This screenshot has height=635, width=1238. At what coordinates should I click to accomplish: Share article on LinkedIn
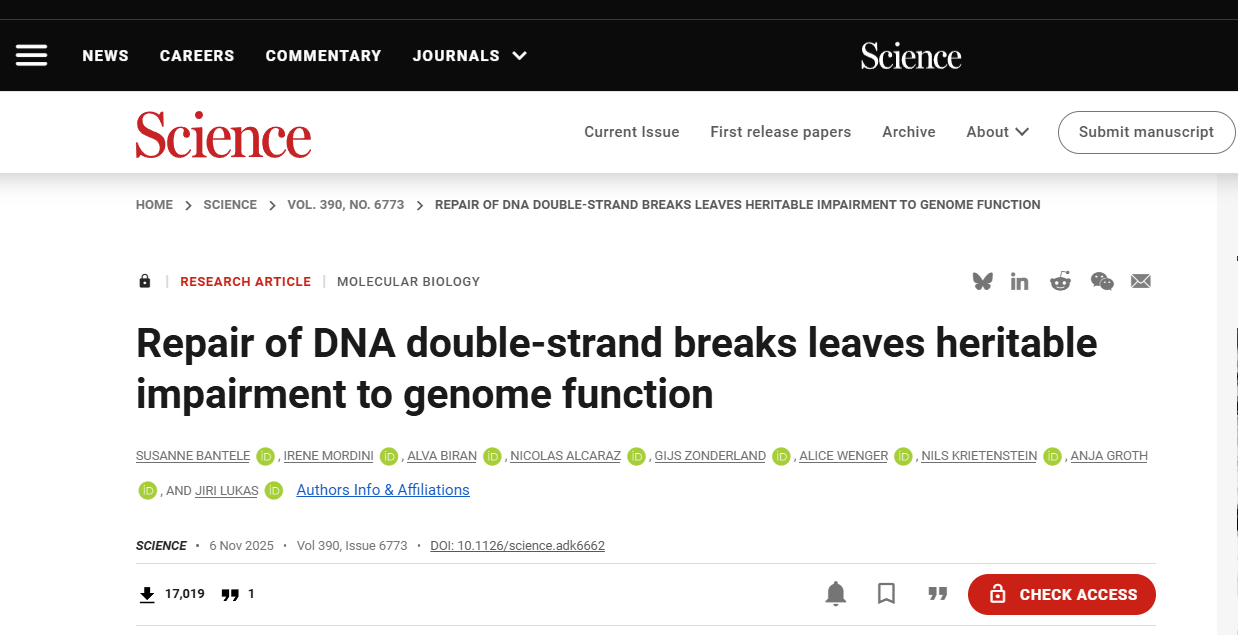pyautogui.click(x=1019, y=281)
